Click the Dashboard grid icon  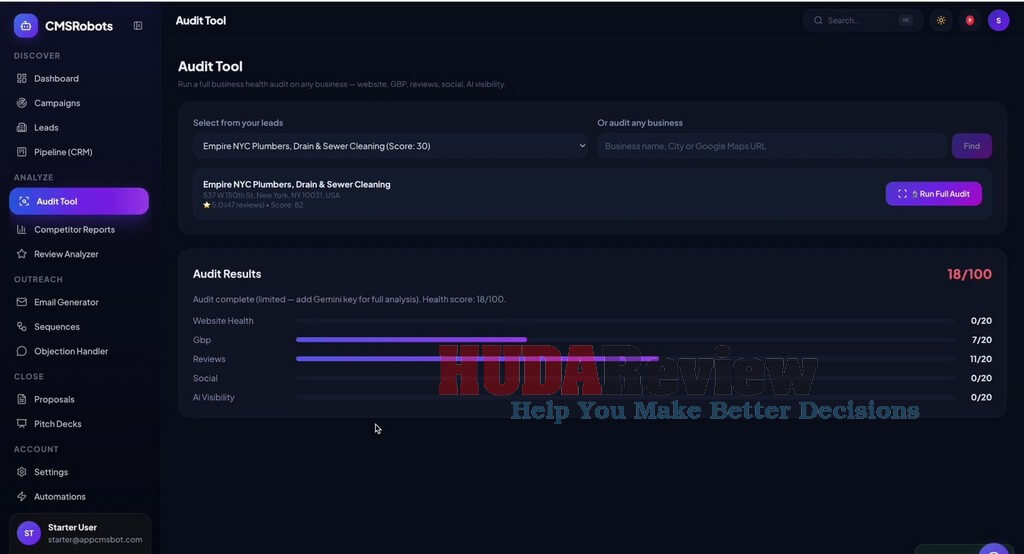(22, 78)
